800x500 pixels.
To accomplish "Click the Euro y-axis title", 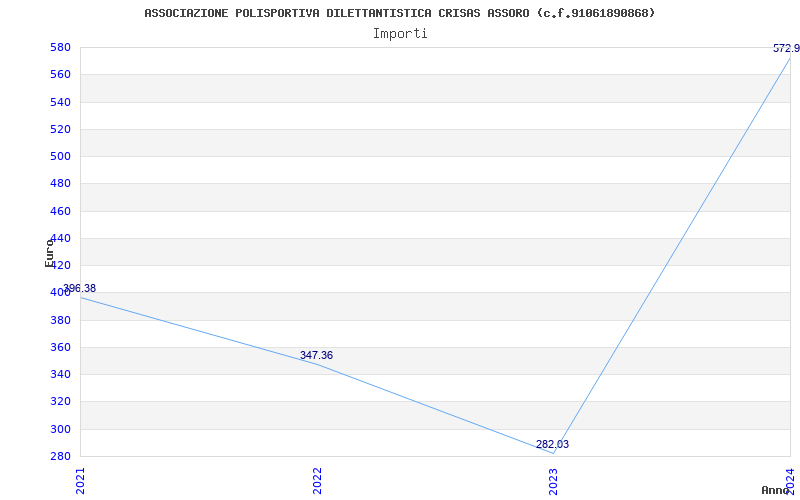I will [x=49, y=253].
